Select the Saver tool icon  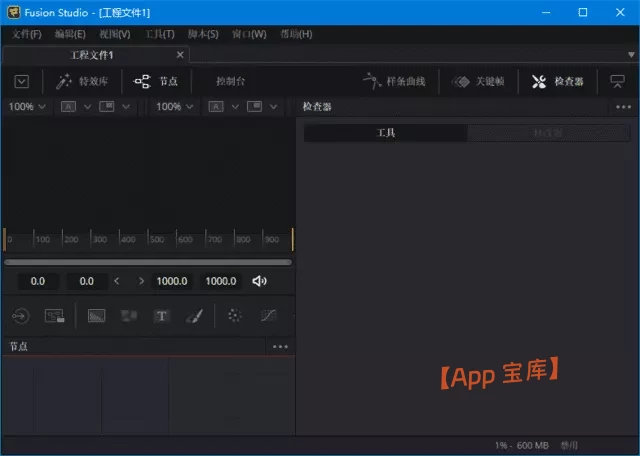[54, 316]
